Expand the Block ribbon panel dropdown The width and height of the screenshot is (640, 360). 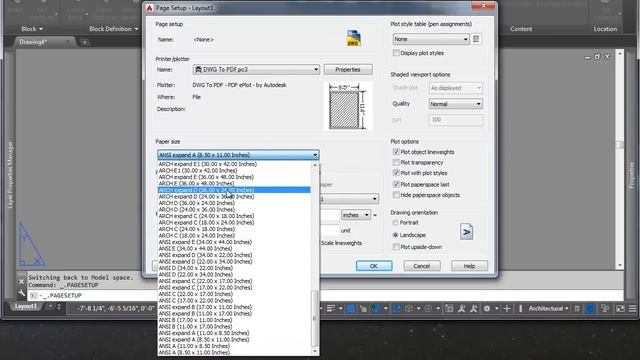tap(32, 29)
